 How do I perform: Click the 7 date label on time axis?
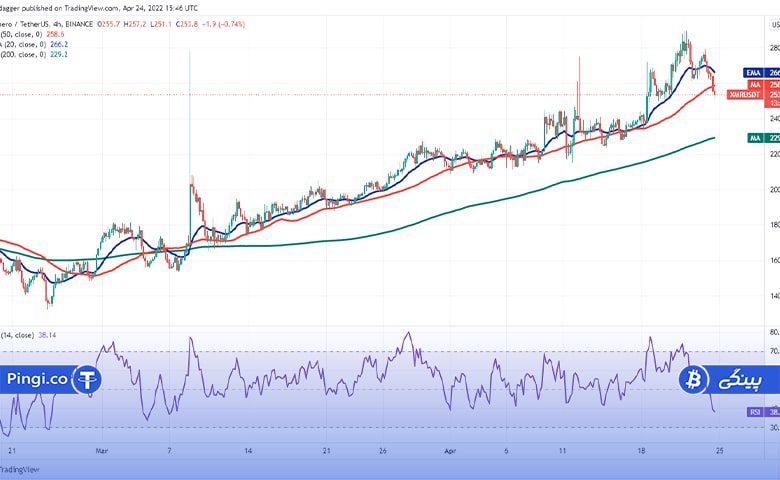coord(169,451)
